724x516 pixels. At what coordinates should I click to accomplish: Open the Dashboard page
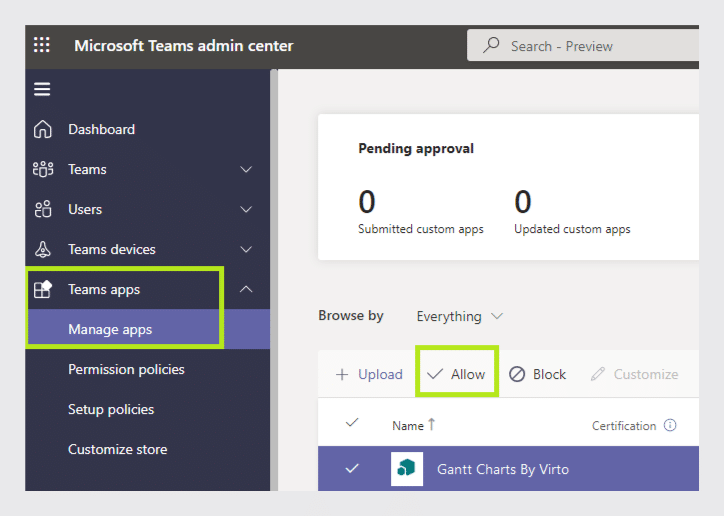point(102,129)
